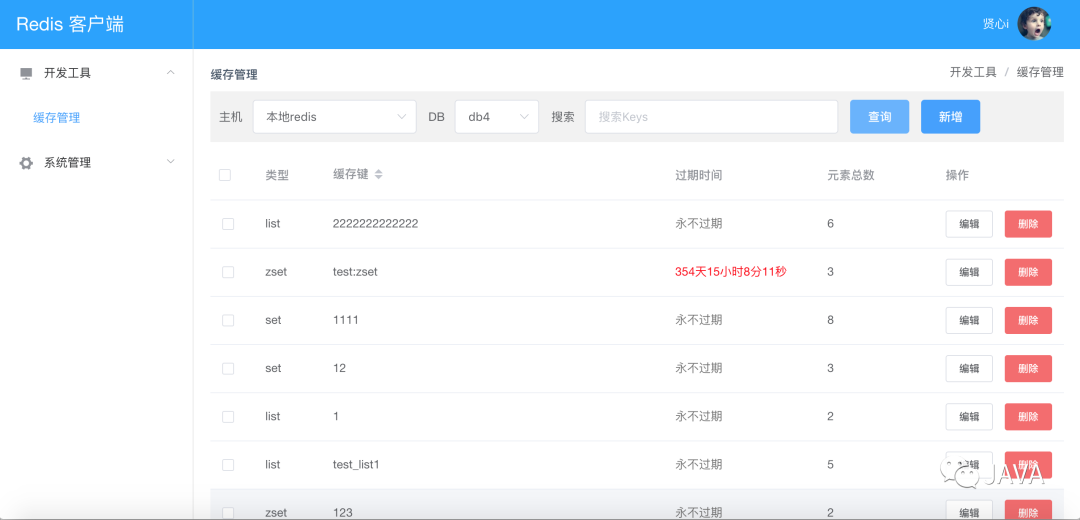Viewport: 1080px width, 520px height.
Task: Tick the checkbox for key 12
Action: click(x=228, y=368)
